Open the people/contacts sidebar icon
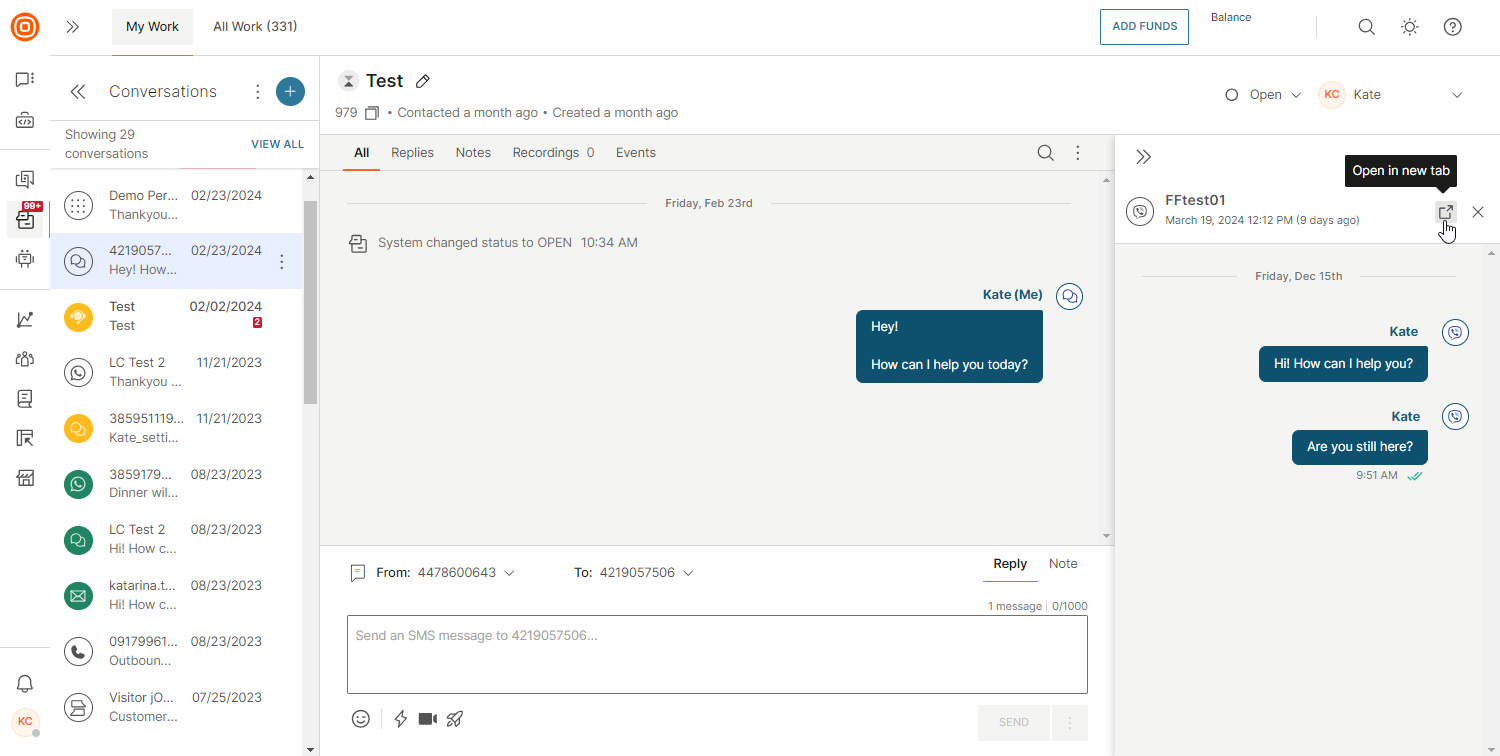The height and width of the screenshot is (756, 1500). 25,359
